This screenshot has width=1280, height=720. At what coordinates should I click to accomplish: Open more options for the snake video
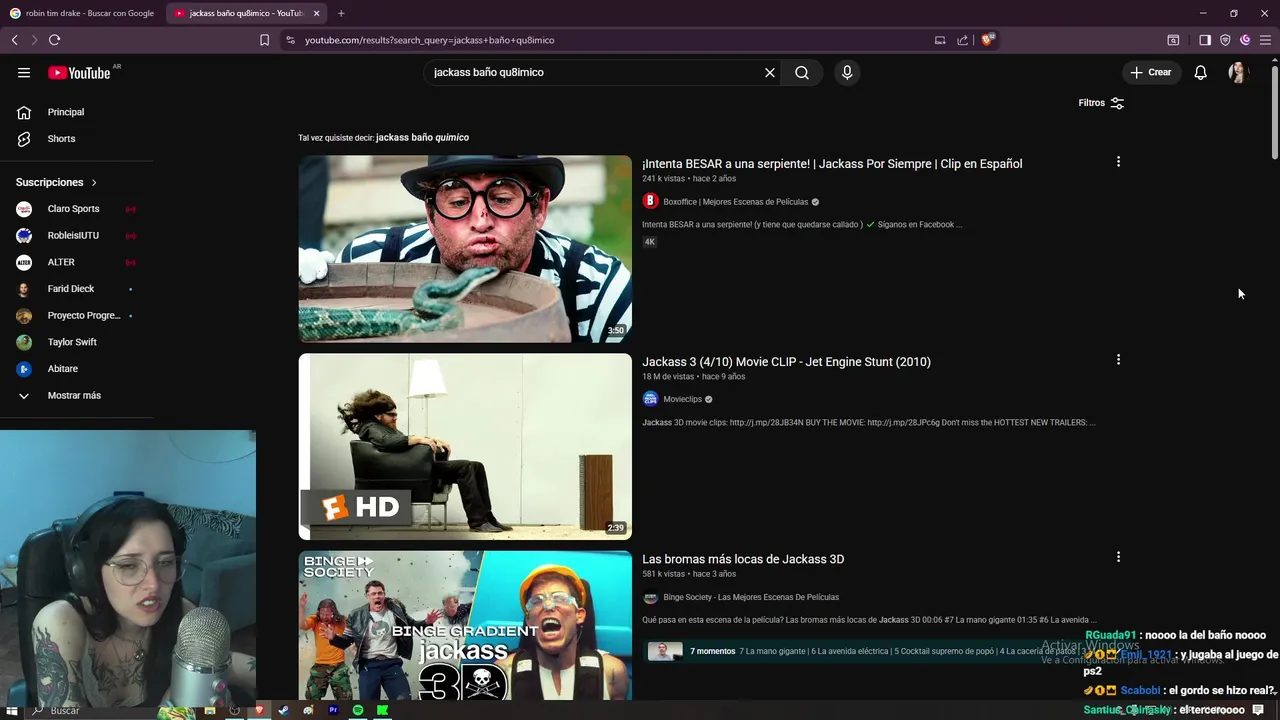point(1118,162)
